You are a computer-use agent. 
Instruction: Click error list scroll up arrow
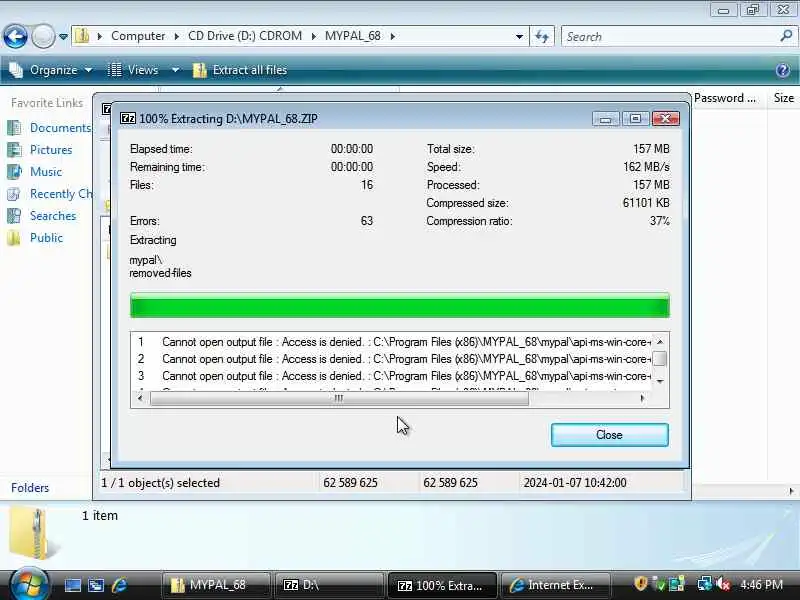point(660,341)
